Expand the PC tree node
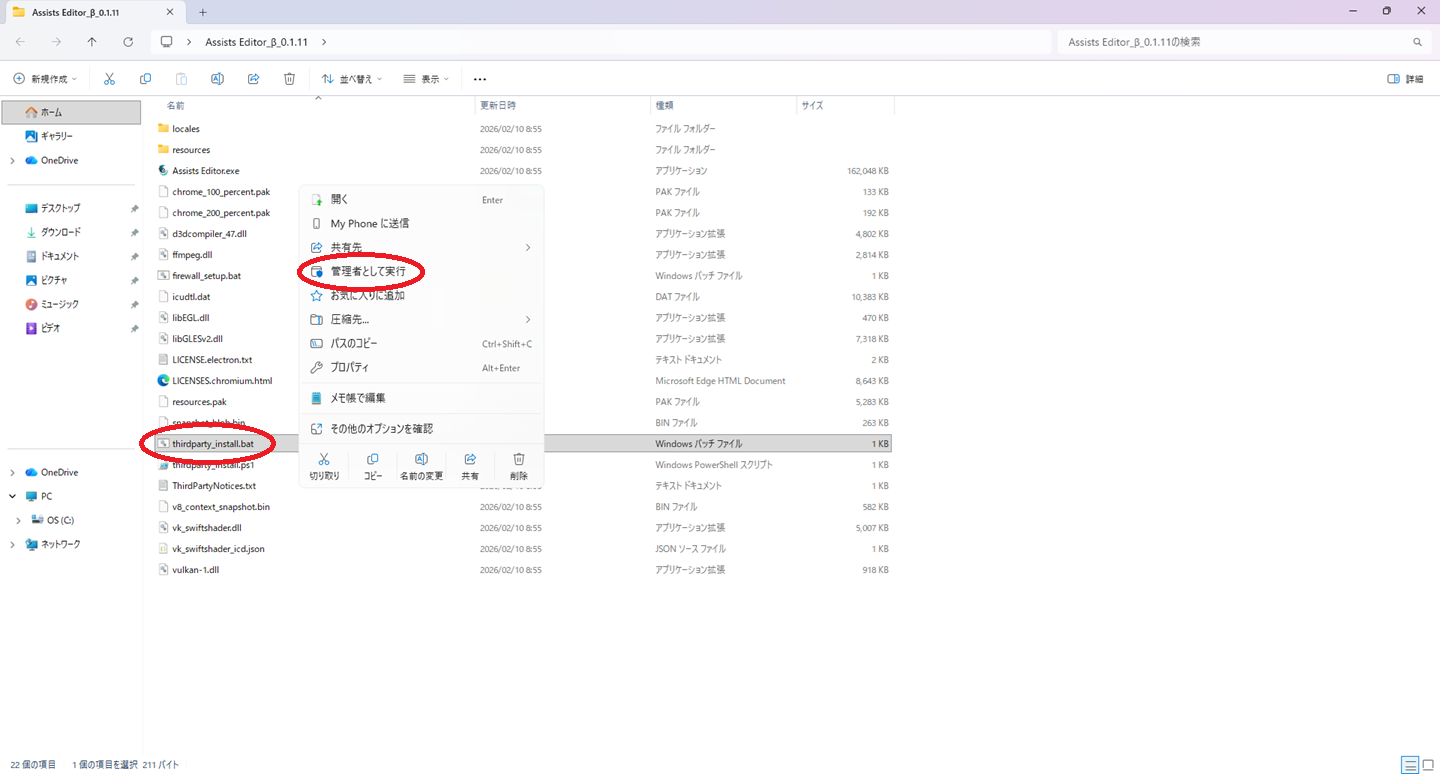 click(x=12, y=496)
